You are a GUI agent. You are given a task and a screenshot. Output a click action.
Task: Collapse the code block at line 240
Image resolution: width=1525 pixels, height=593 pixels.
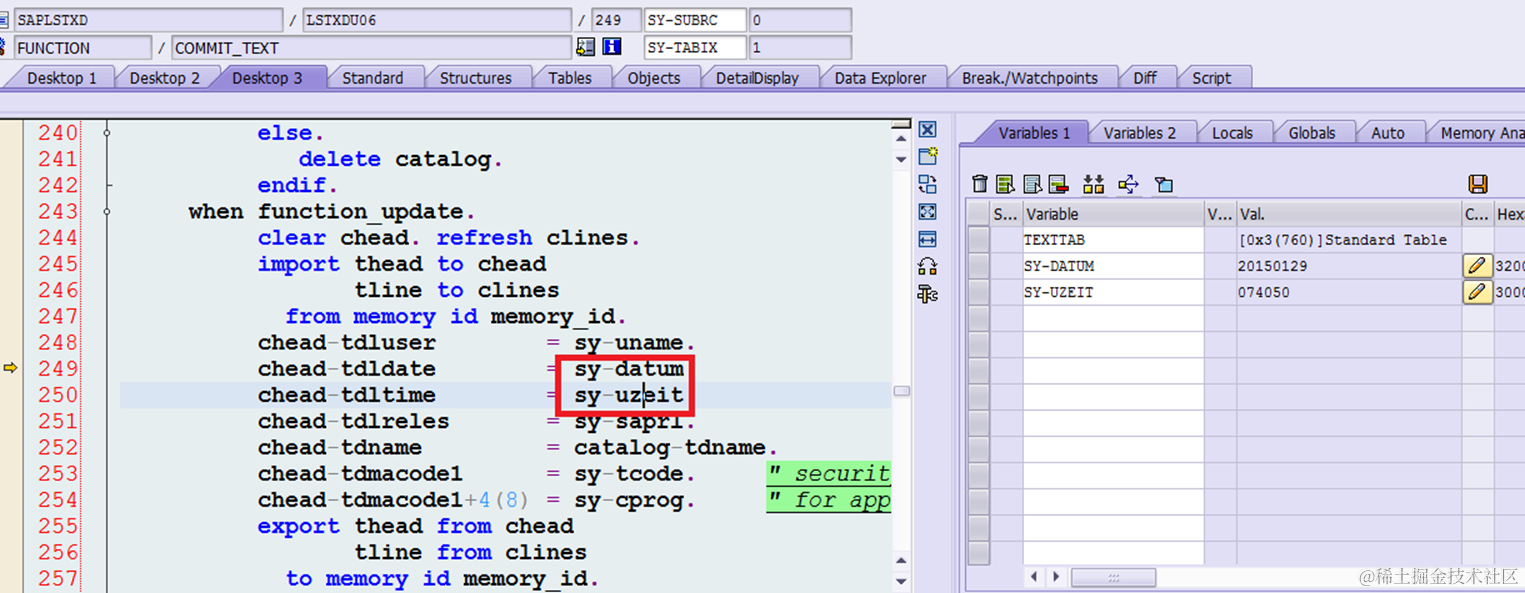pos(107,132)
